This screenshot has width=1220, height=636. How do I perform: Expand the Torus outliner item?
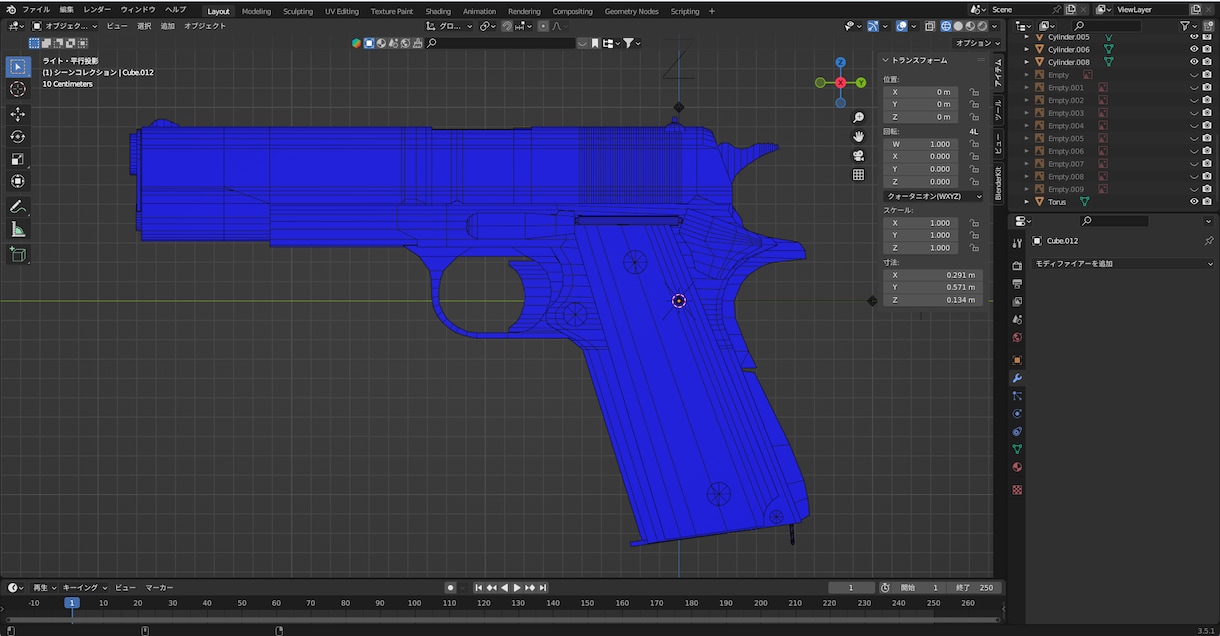pyautogui.click(x=1027, y=201)
